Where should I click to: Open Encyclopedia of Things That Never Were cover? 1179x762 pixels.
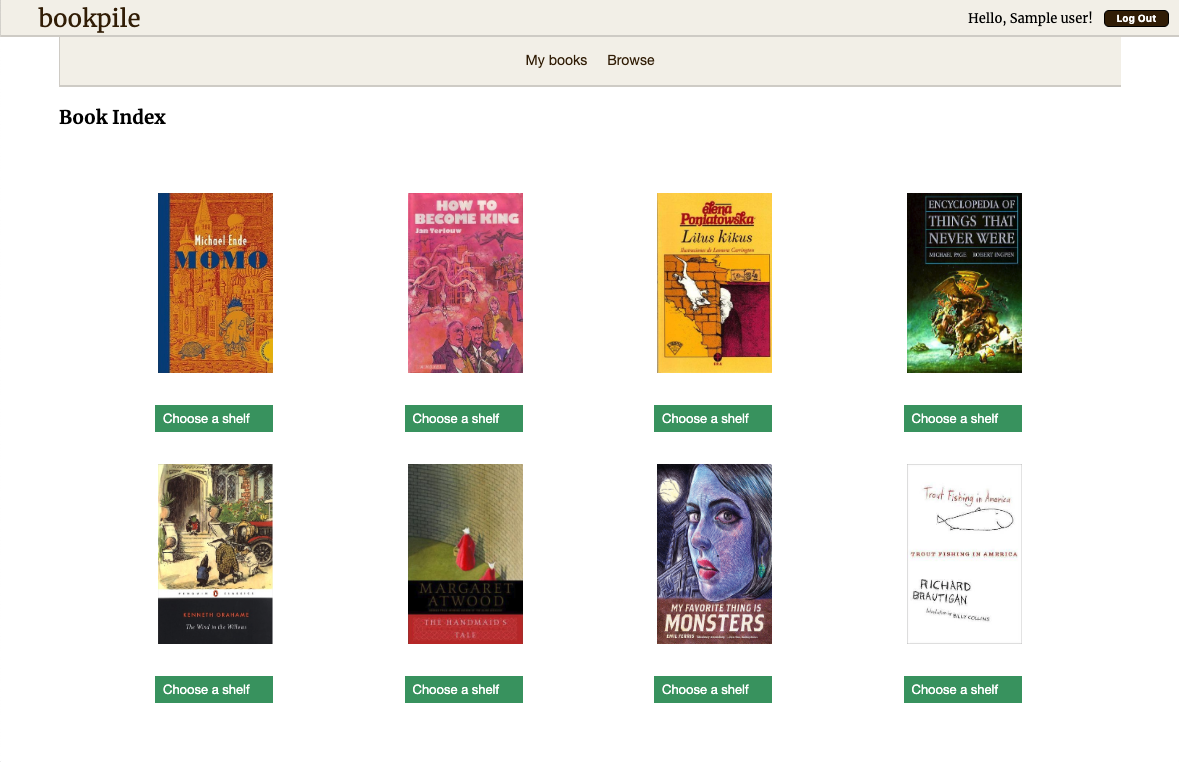[964, 283]
